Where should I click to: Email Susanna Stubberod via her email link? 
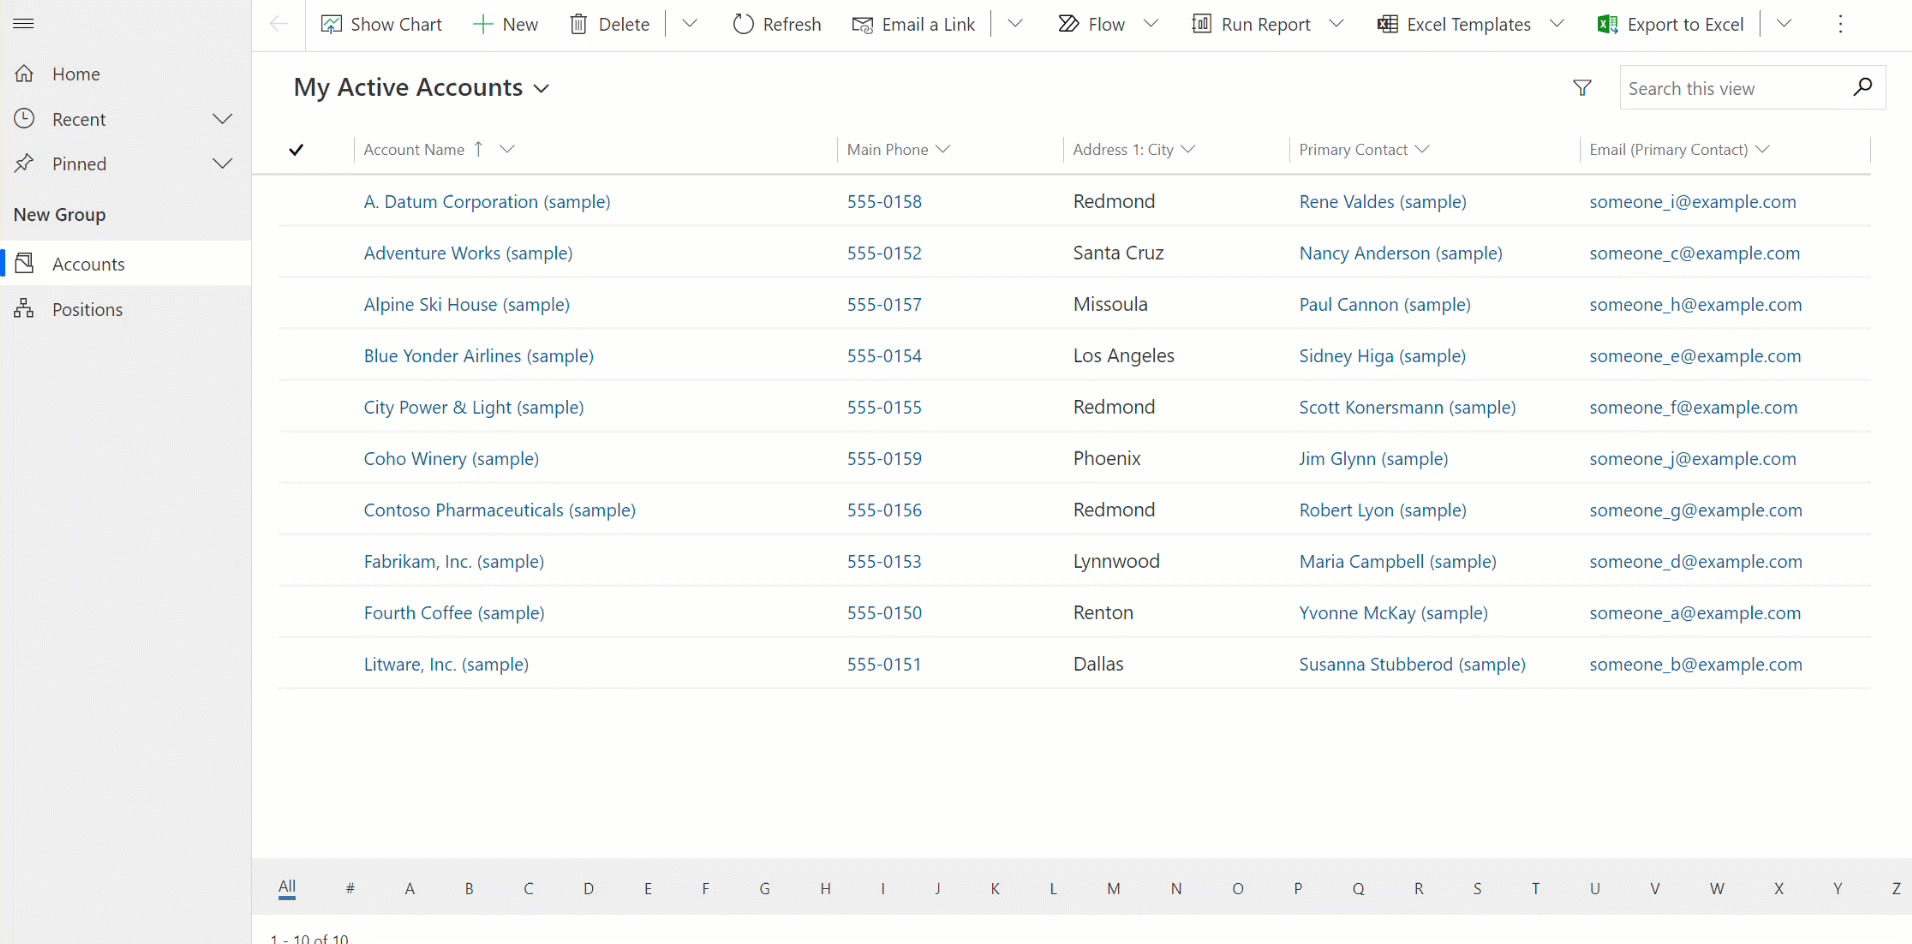(x=1695, y=664)
